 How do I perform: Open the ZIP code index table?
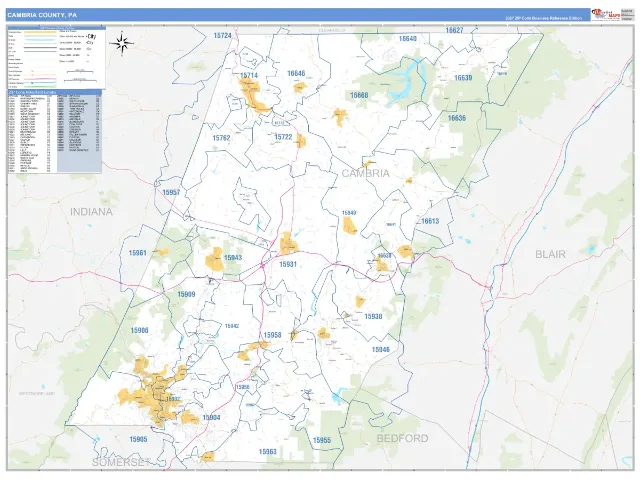[x=55, y=131]
